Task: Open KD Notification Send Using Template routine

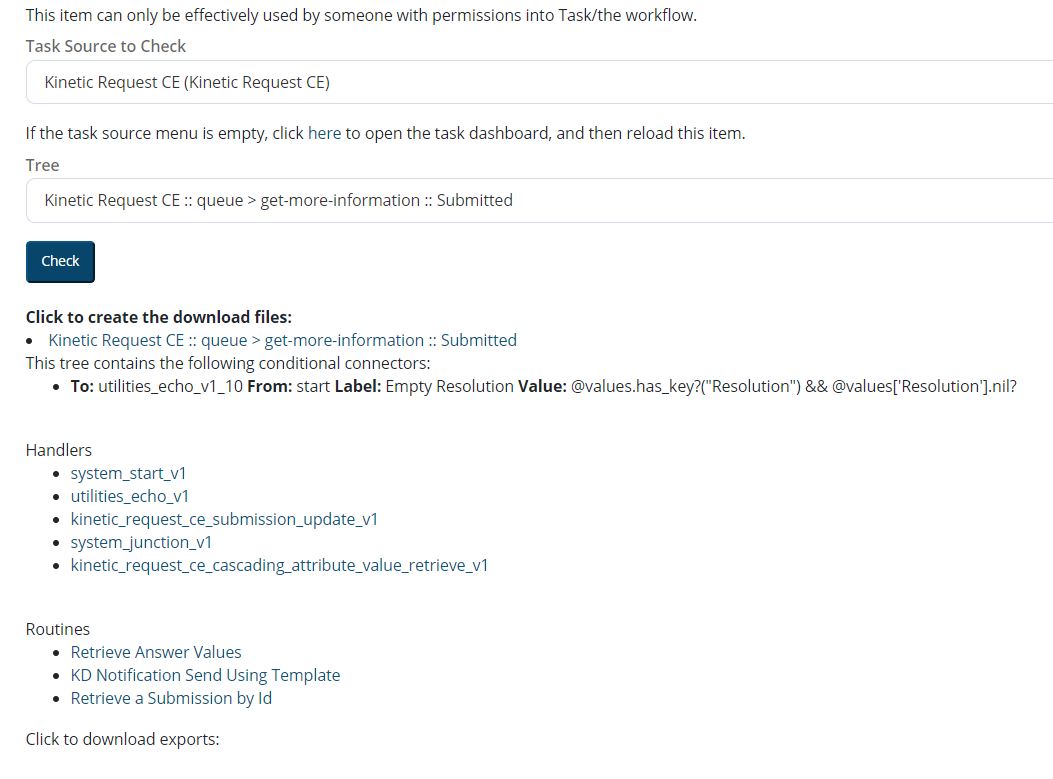Action: click(x=205, y=675)
